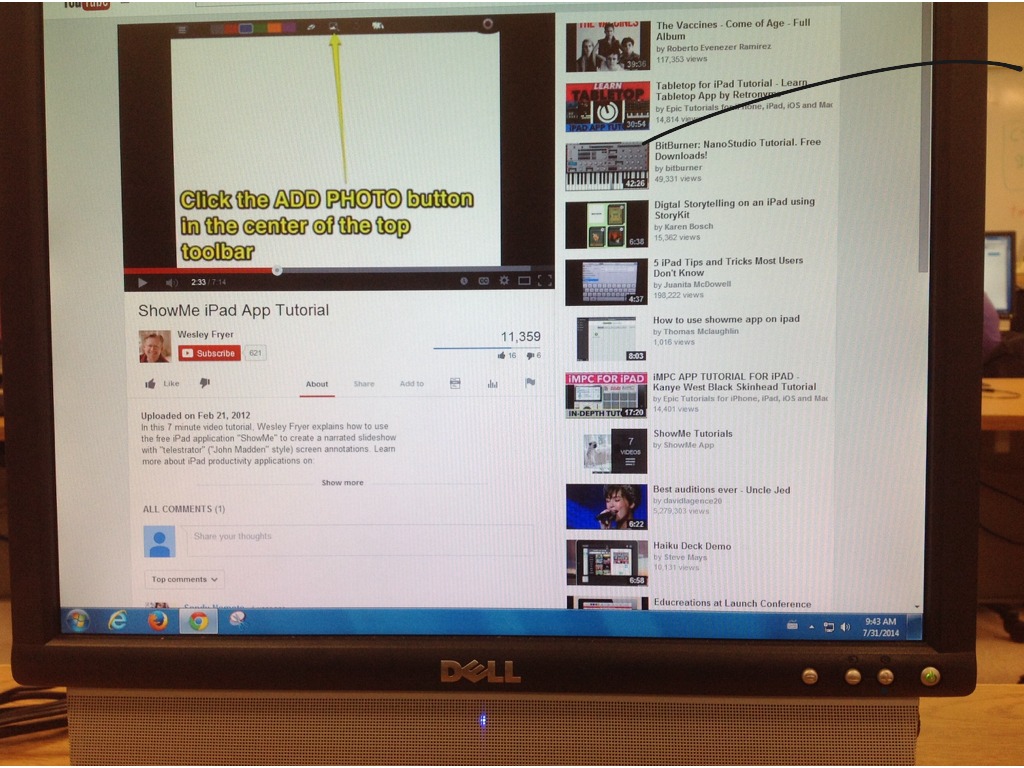Open the Add to tab
The height and width of the screenshot is (768, 1024).
pos(411,384)
